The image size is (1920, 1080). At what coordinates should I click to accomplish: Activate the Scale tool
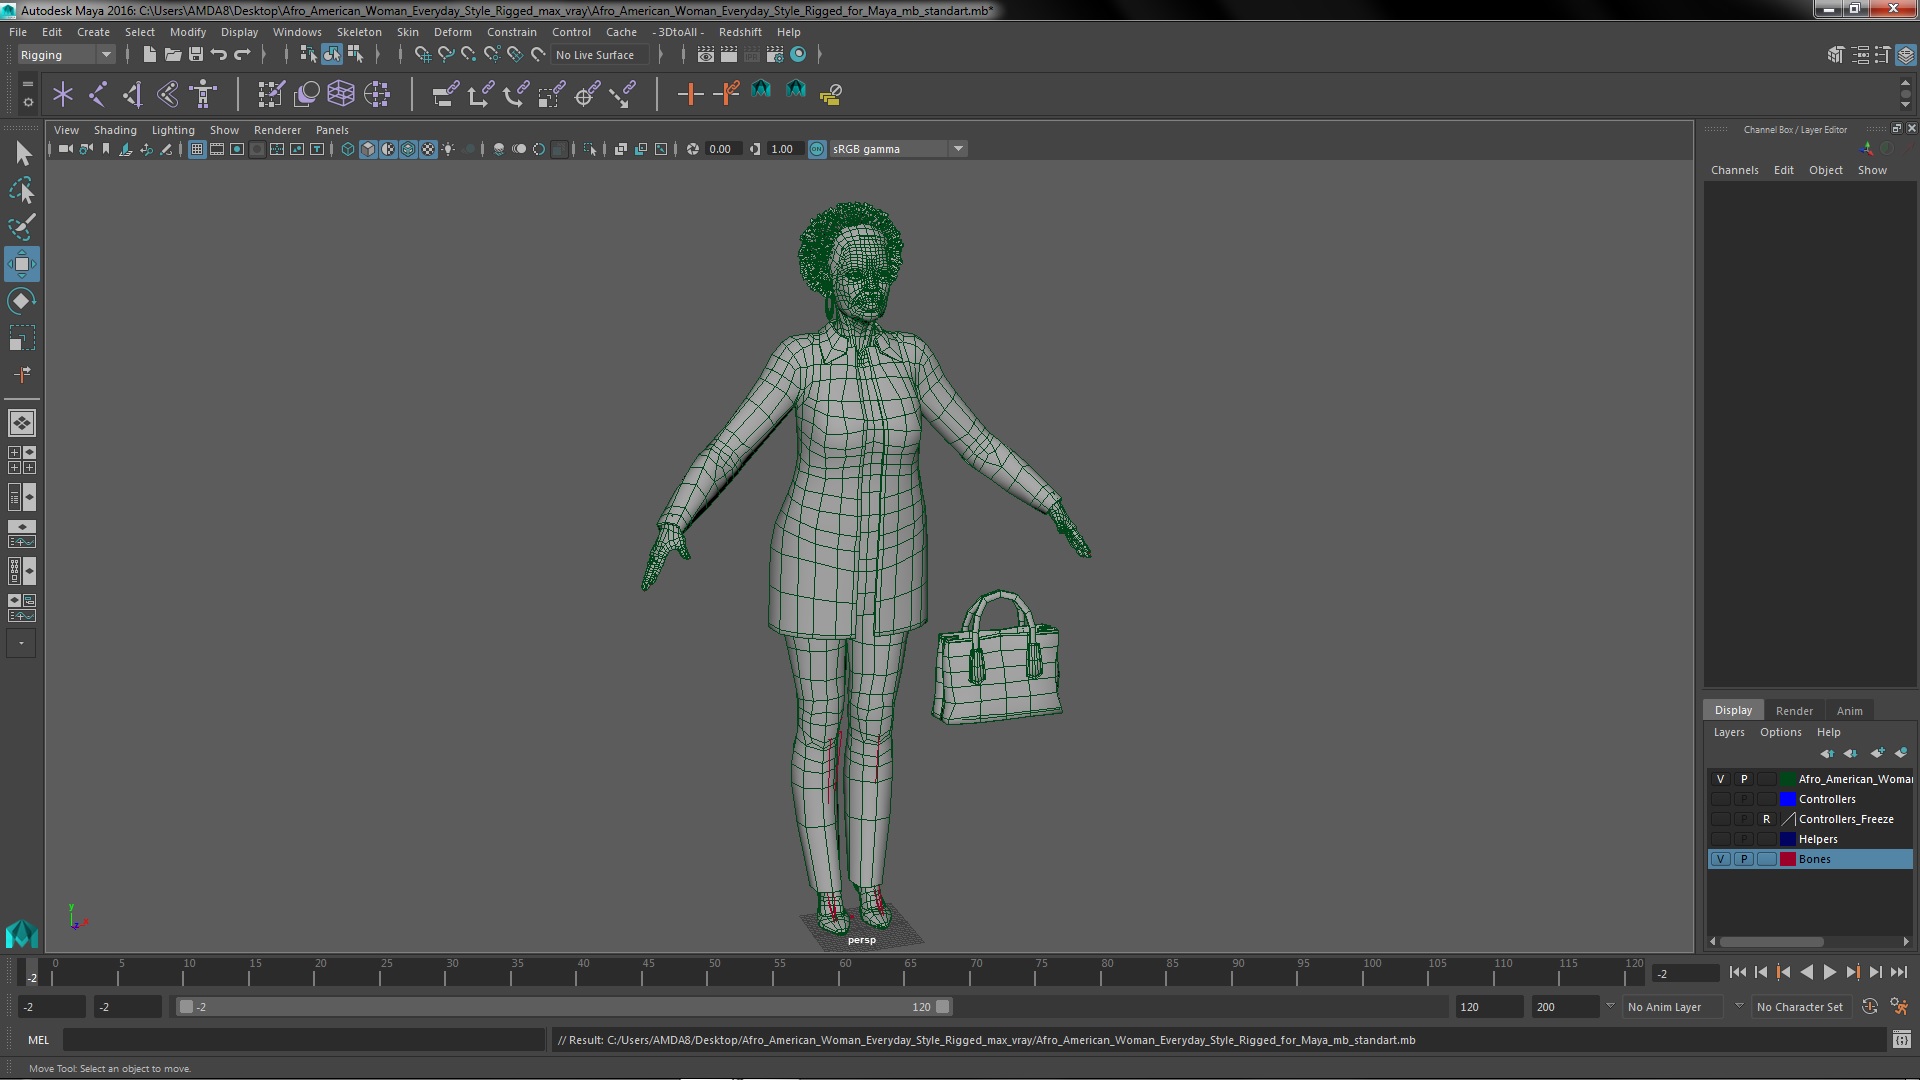pyautogui.click(x=22, y=338)
